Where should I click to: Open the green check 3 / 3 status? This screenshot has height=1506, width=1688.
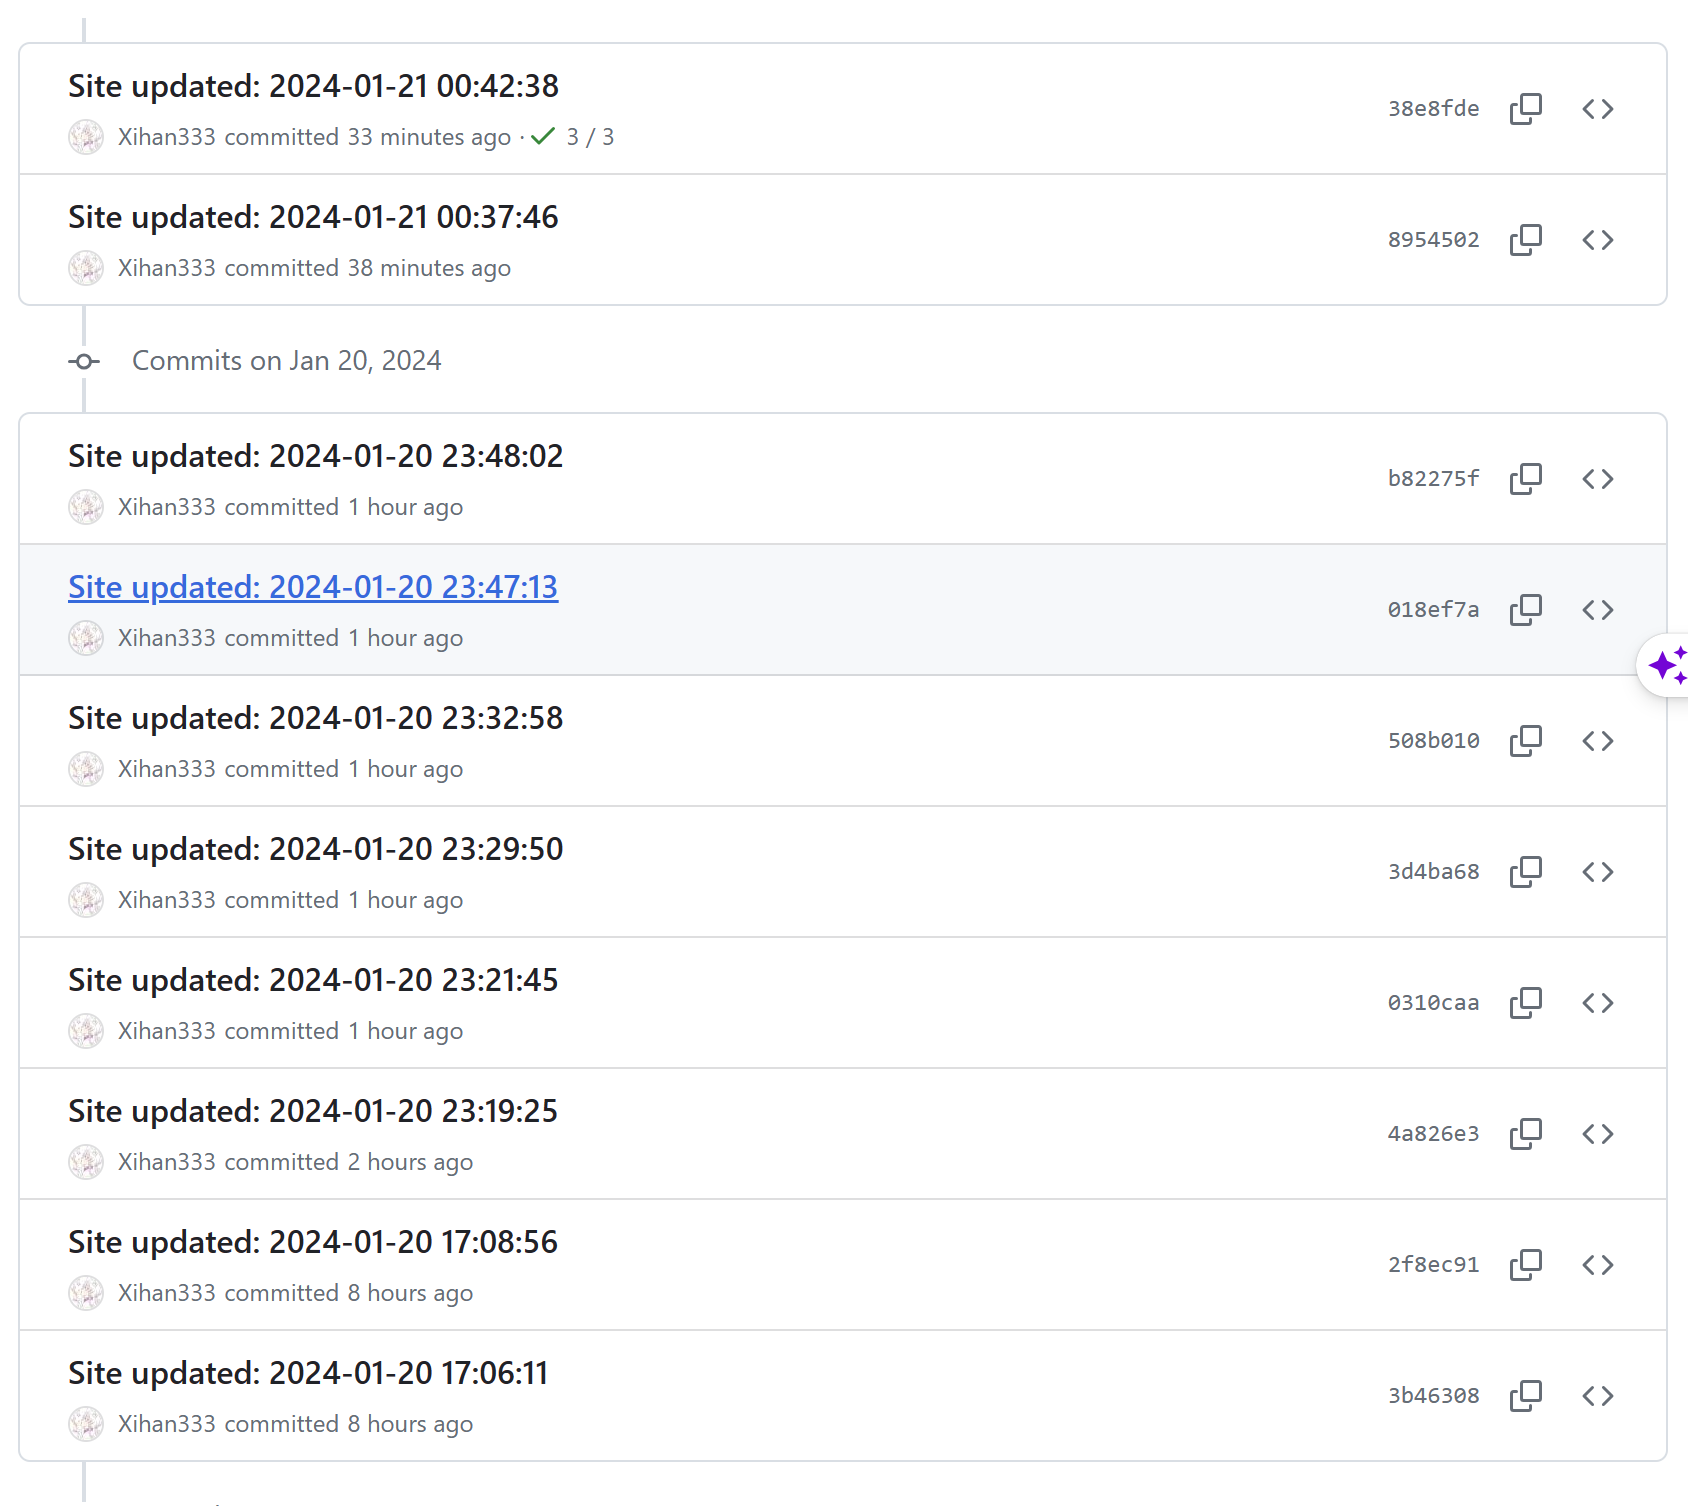(x=572, y=137)
